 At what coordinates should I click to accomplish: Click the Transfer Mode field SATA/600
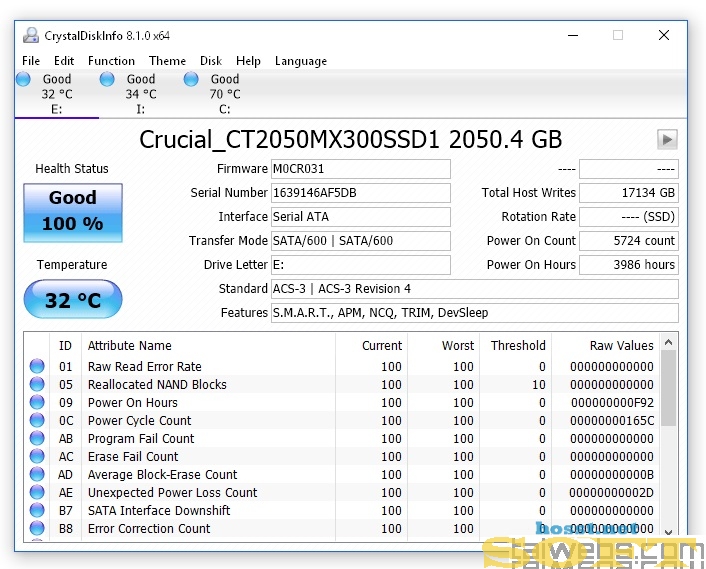tap(361, 241)
